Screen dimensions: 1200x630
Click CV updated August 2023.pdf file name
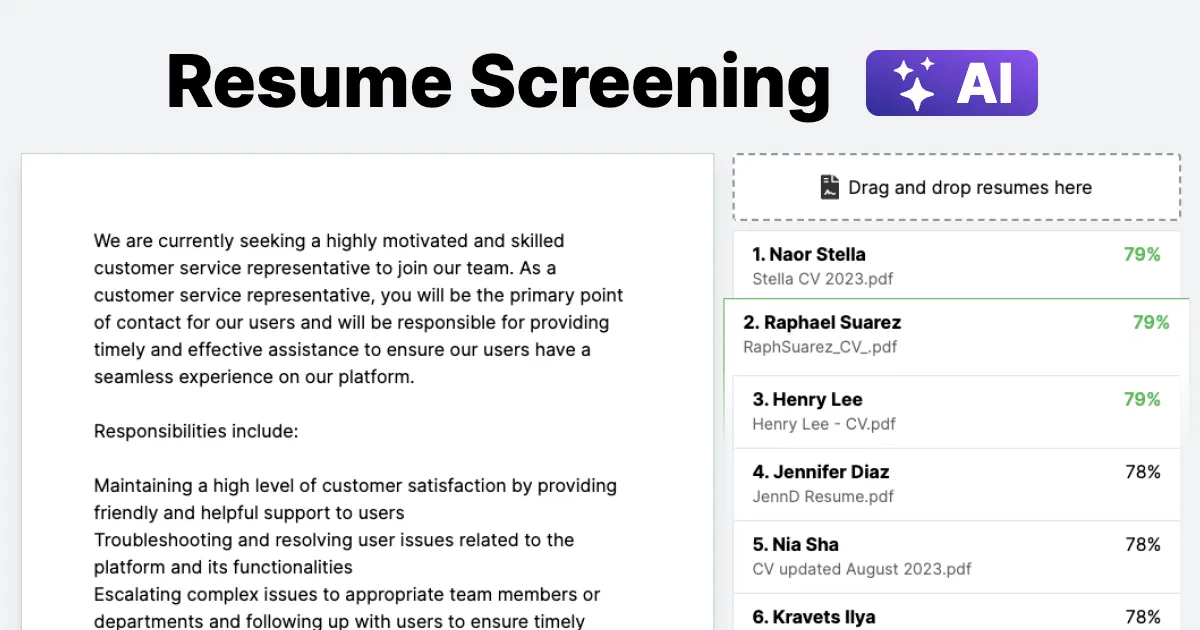point(861,569)
